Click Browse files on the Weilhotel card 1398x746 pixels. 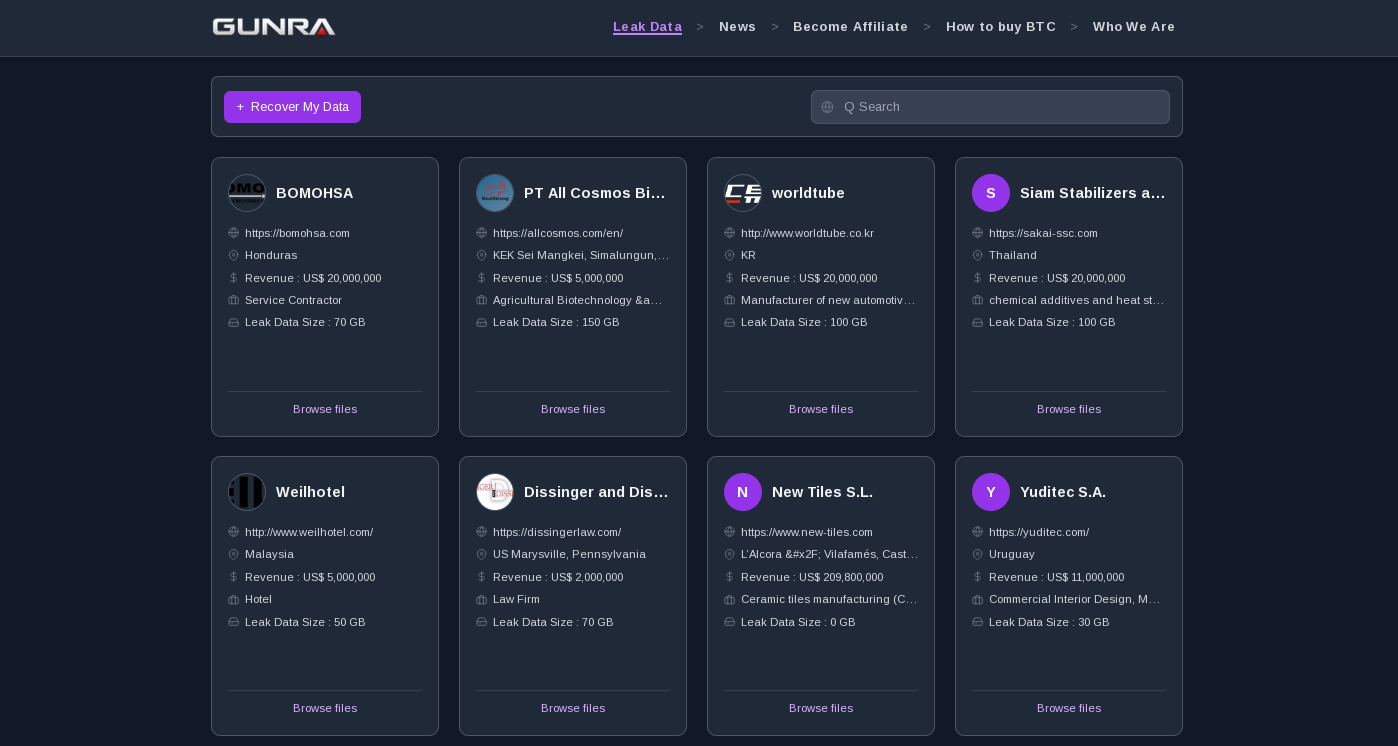[x=325, y=708]
